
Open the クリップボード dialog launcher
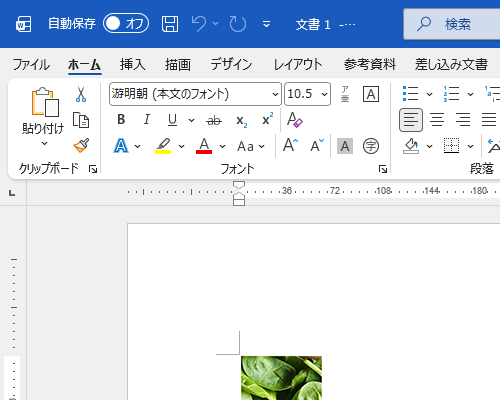93,169
